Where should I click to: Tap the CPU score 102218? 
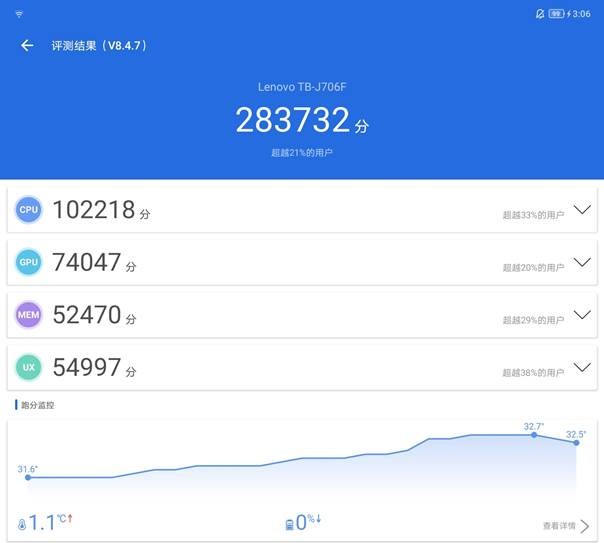click(94, 210)
